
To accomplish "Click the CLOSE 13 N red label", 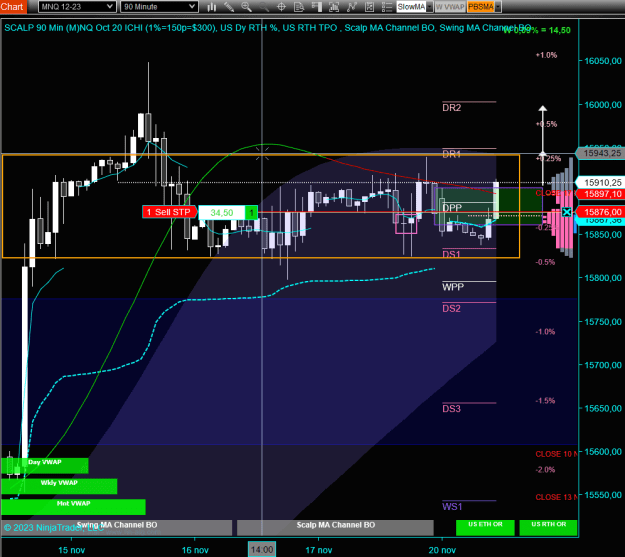I will [556, 497].
